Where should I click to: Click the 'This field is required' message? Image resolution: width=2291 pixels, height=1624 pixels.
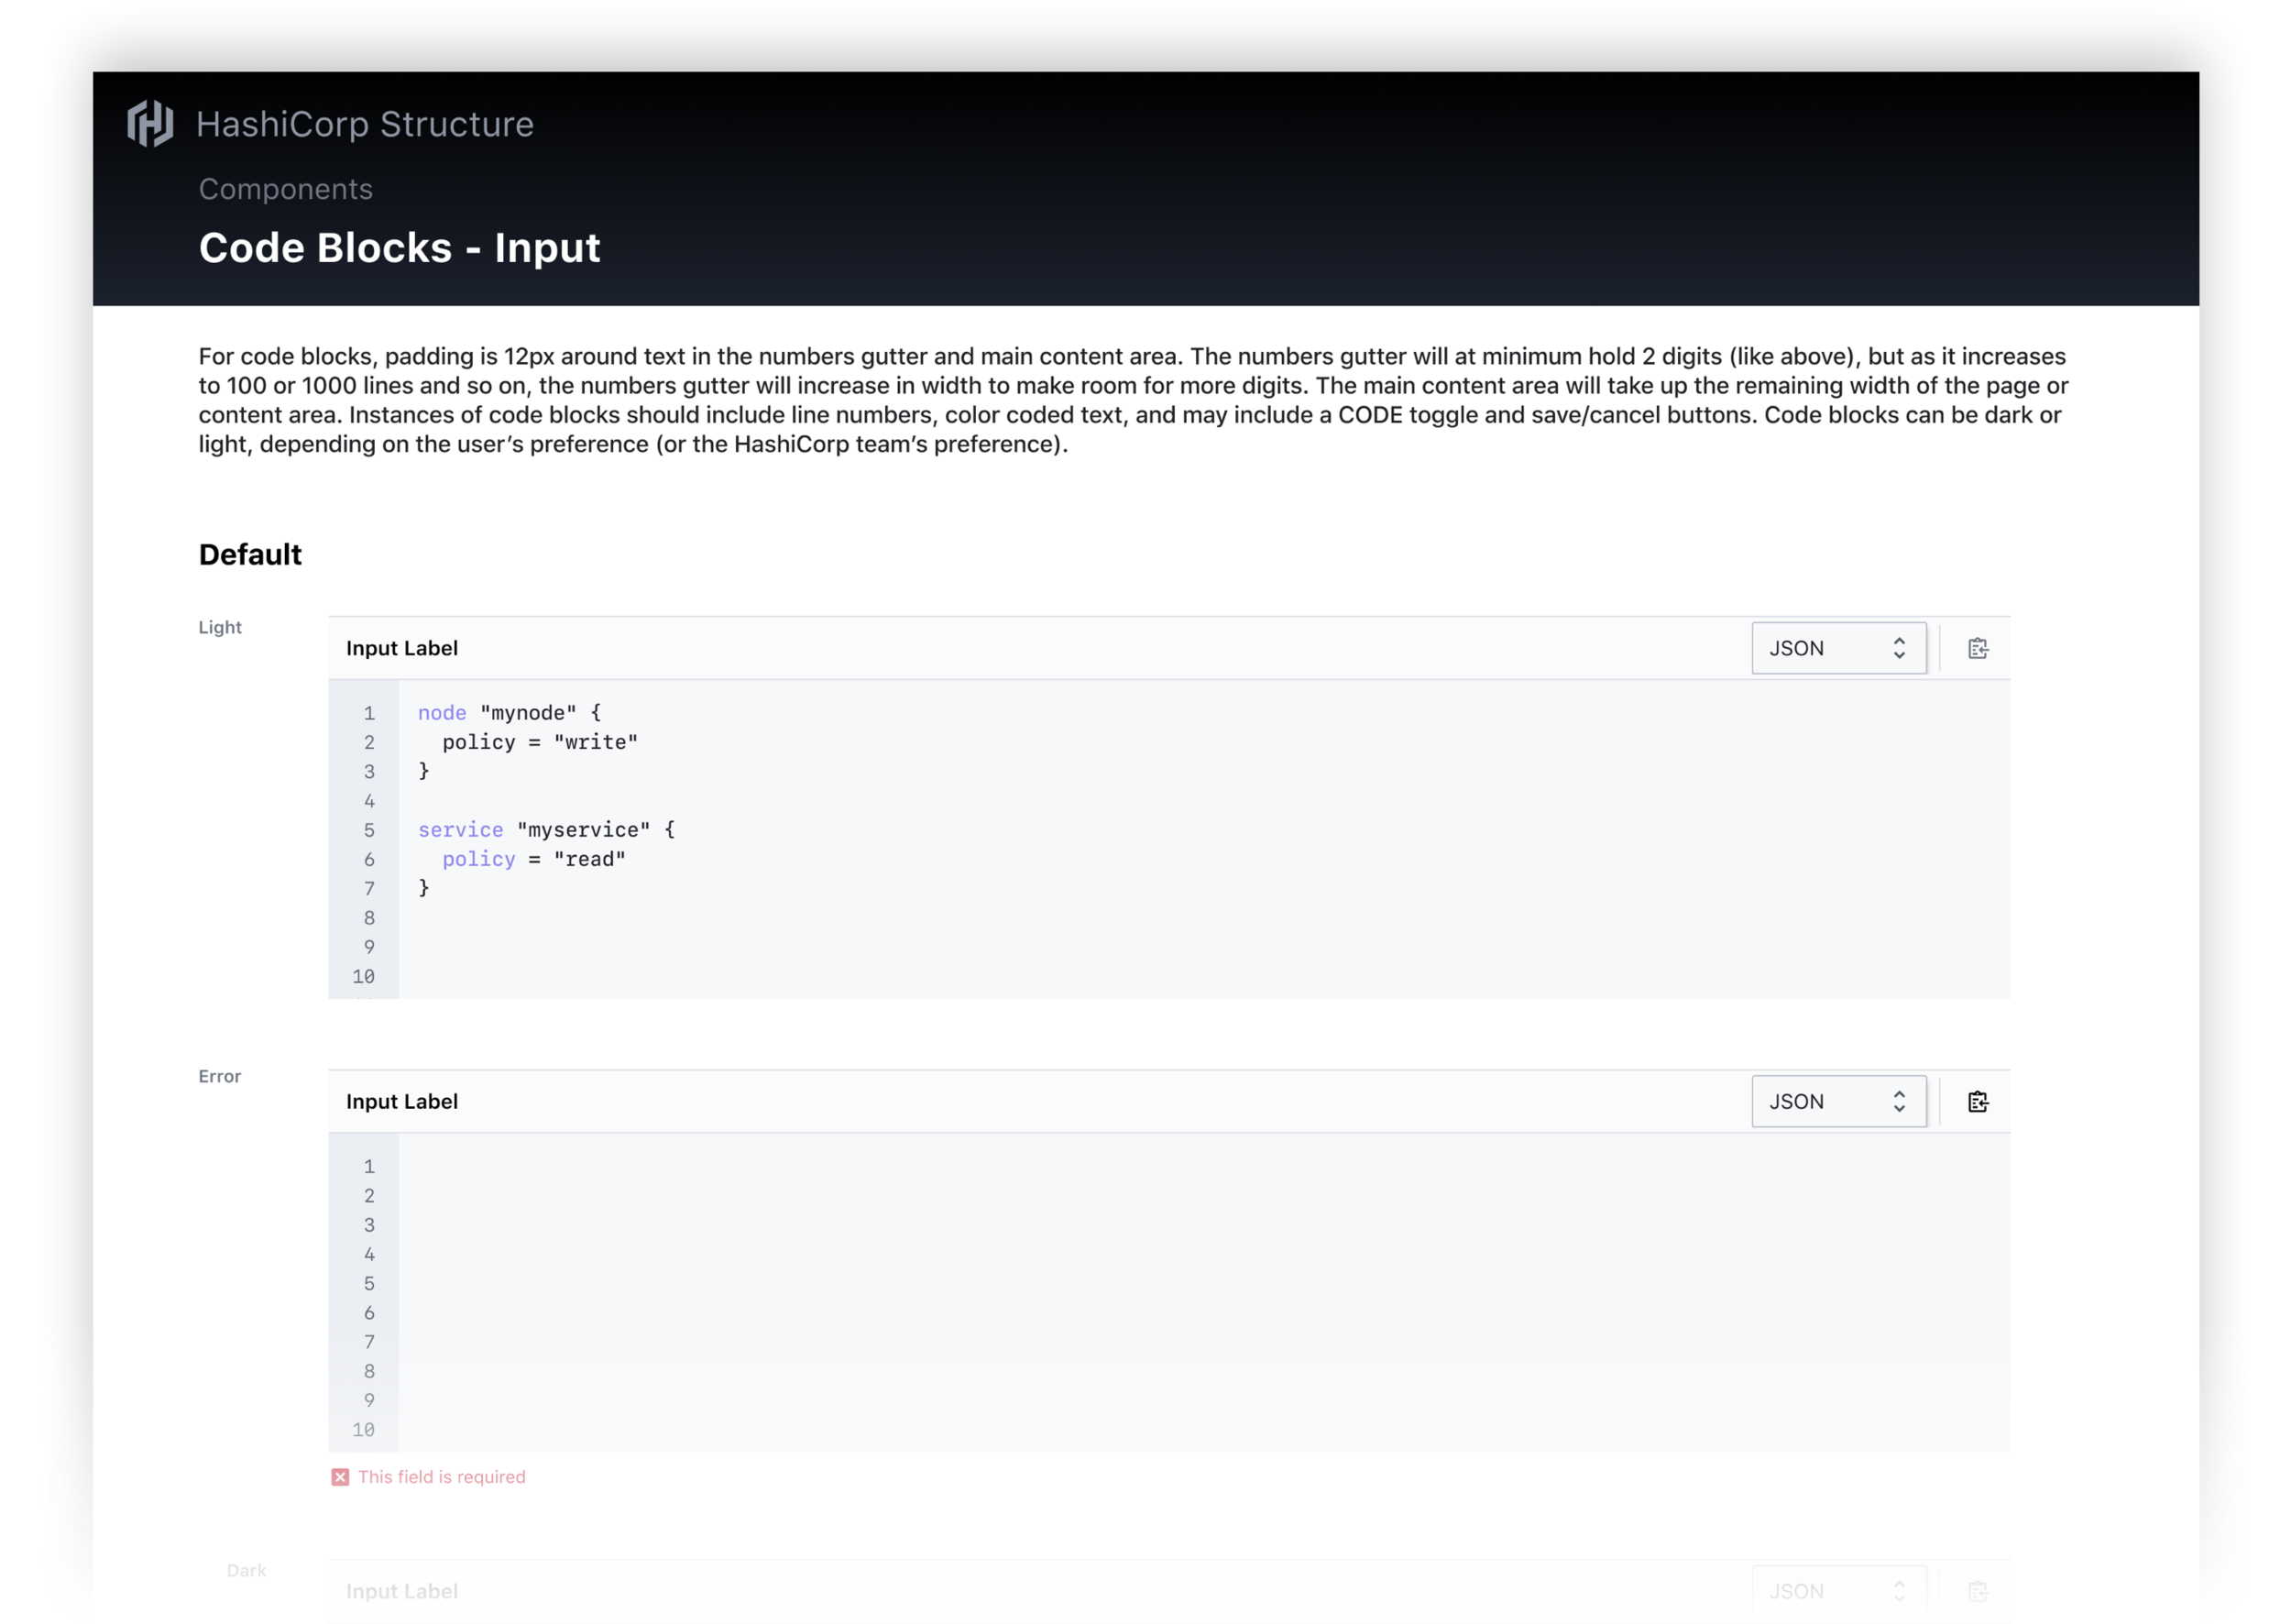441,1477
